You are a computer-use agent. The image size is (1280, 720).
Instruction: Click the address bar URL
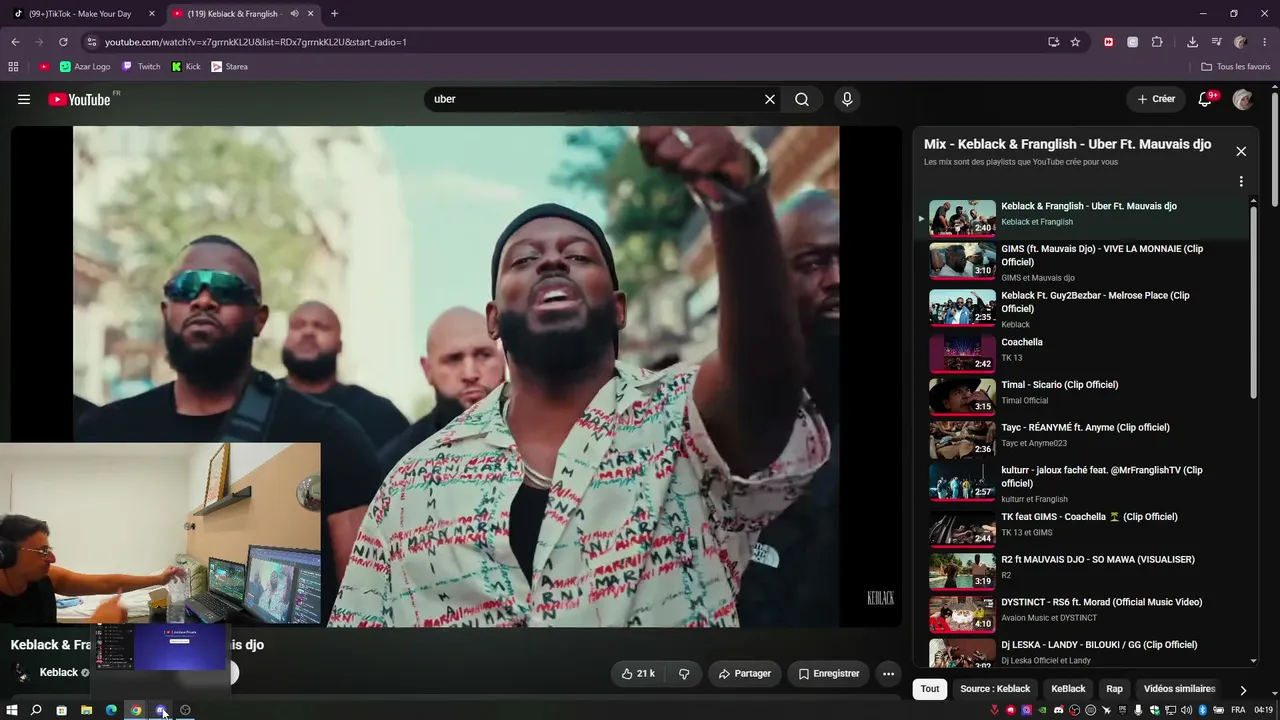256,42
